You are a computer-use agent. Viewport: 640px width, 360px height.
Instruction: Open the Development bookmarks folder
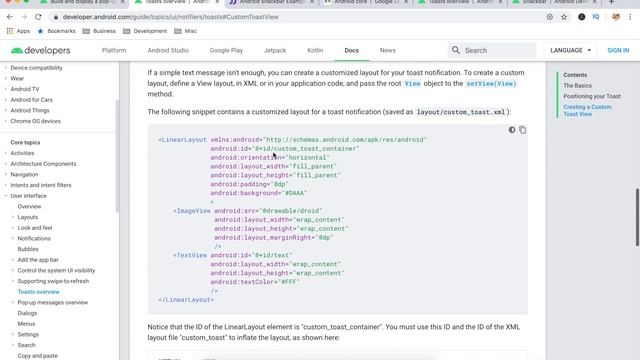[x=145, y=31]
